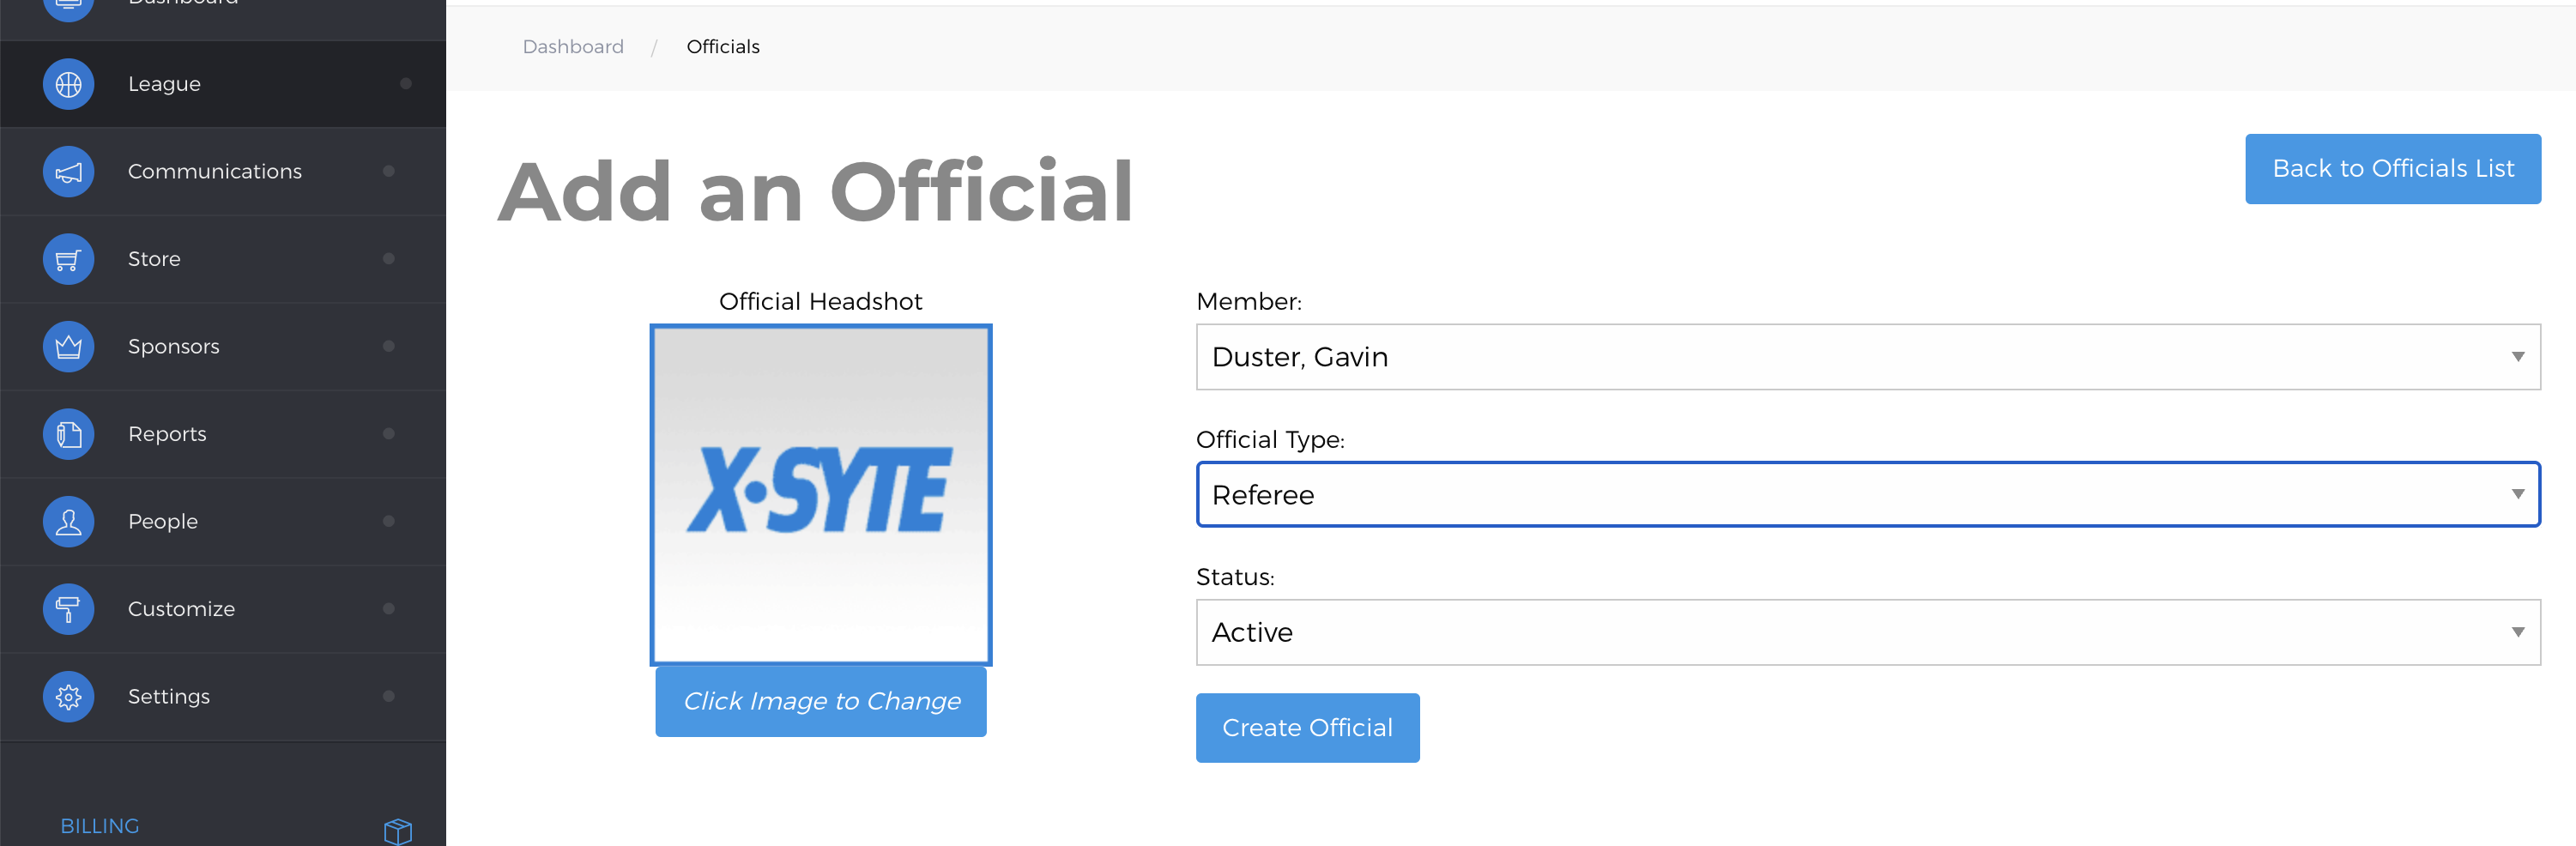
Task: Open the Settings menu
Action: pos(223,697)
